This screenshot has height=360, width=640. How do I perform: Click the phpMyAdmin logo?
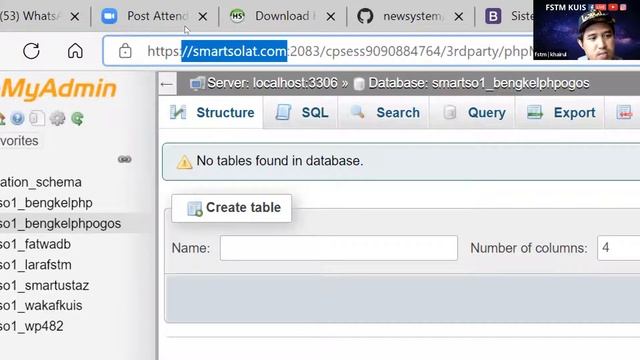[58, 88]
